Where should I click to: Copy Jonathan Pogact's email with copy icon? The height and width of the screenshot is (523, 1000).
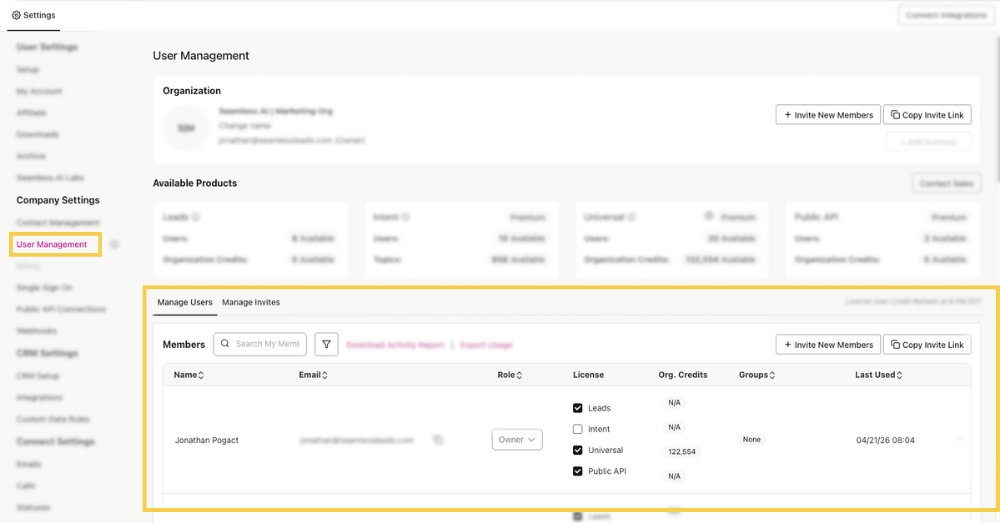tap(438, 440)
